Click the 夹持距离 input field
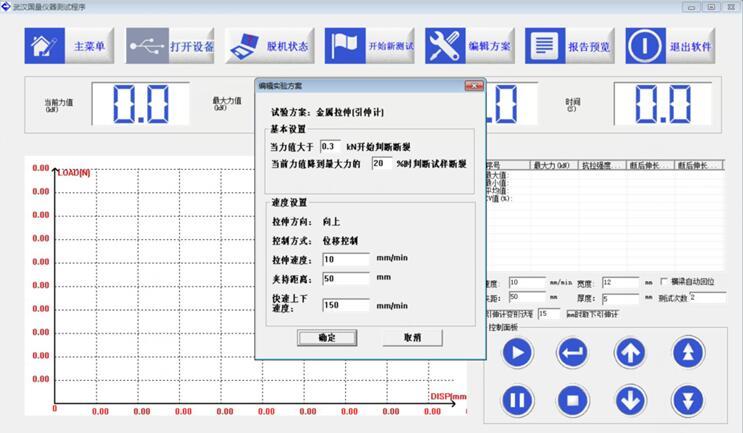The height and width of the screenshot is (433, 743). pyautogui.click(x=346, y=279)
